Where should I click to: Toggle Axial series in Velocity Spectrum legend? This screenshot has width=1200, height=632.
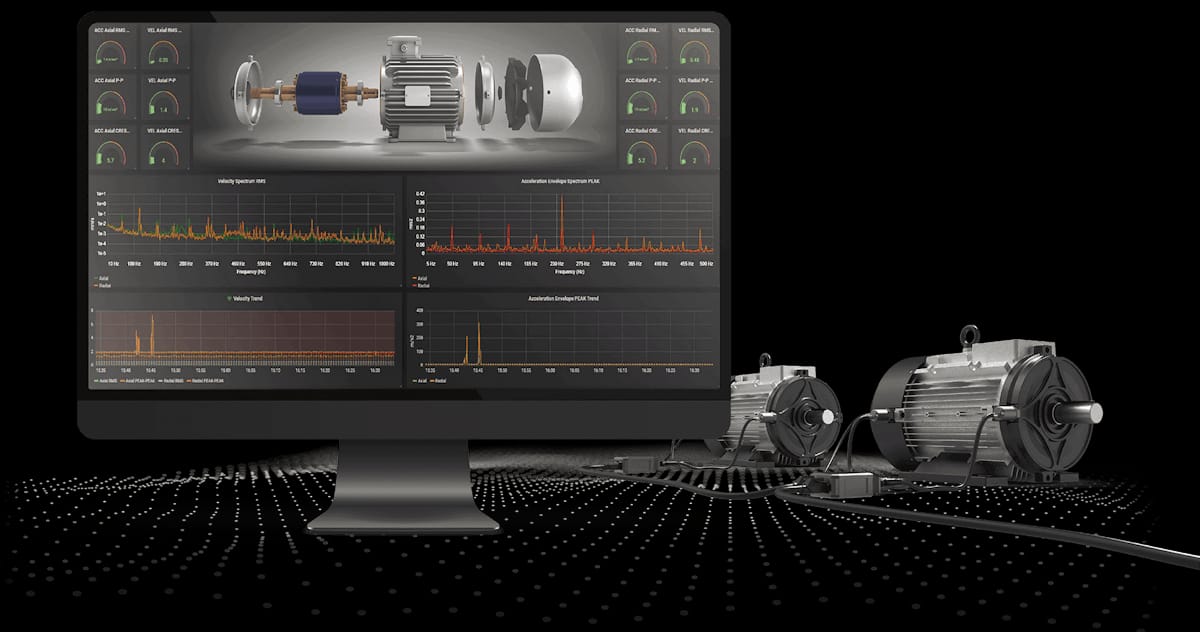pos(102,277)
